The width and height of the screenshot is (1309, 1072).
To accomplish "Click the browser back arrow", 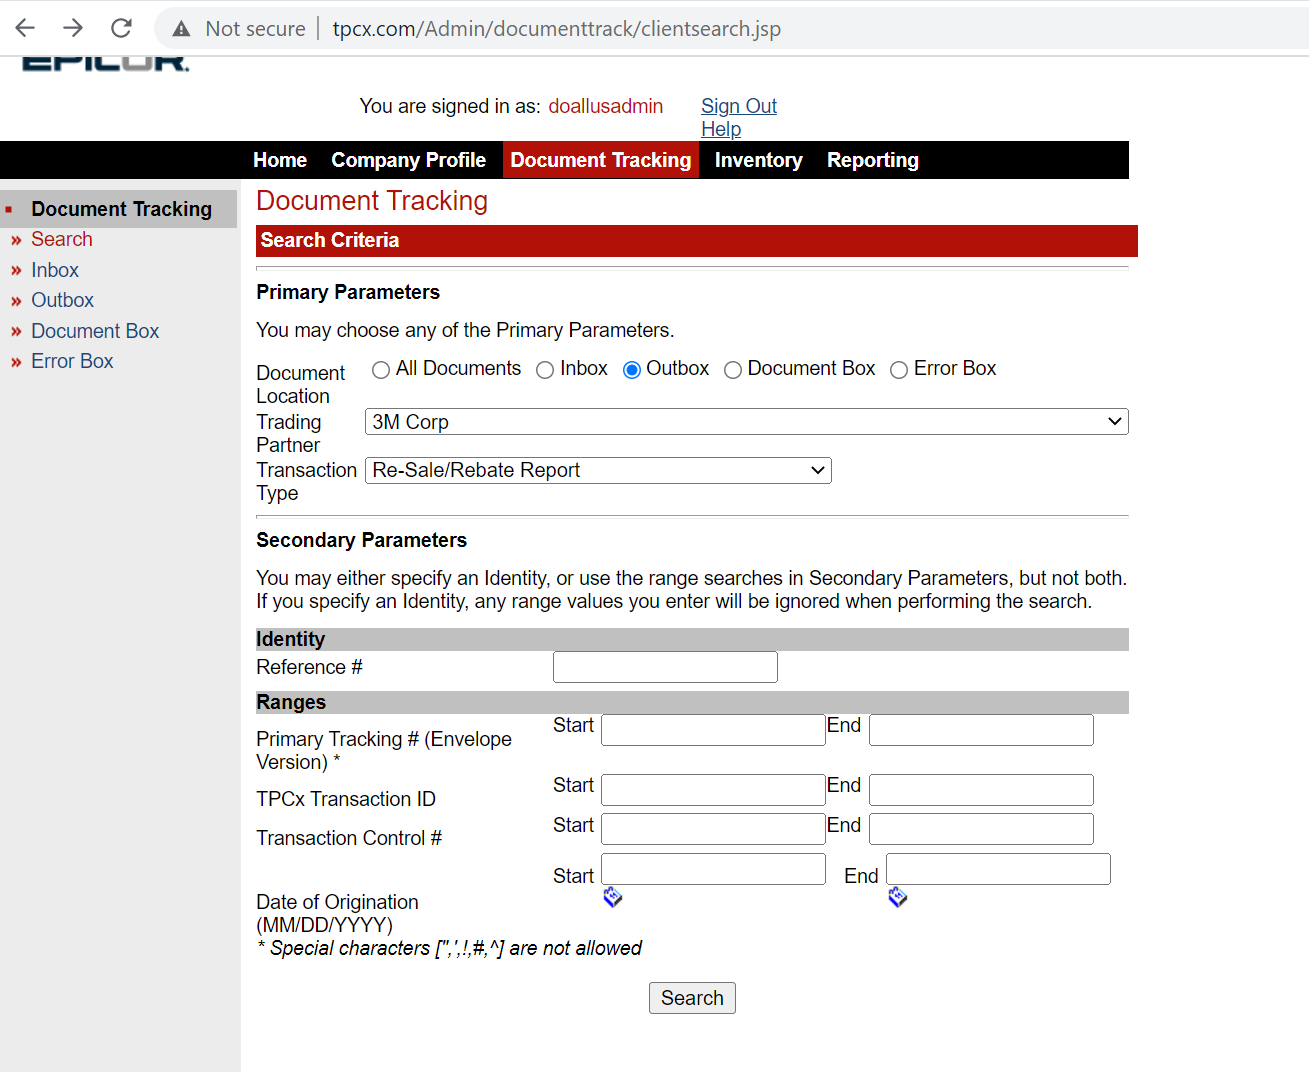I will [26, 28].
